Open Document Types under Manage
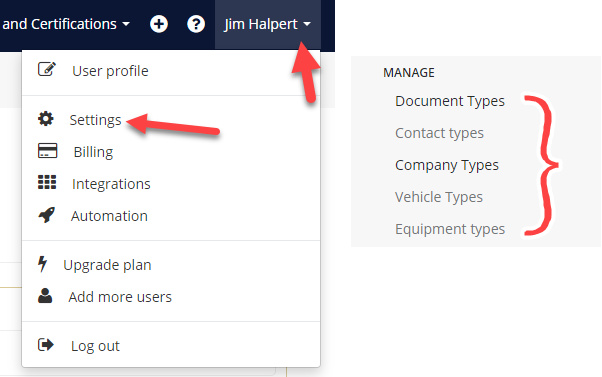Image resolution: width=602 pixels, height=377 pixels. pyautogui.click(x=450, y=101)
